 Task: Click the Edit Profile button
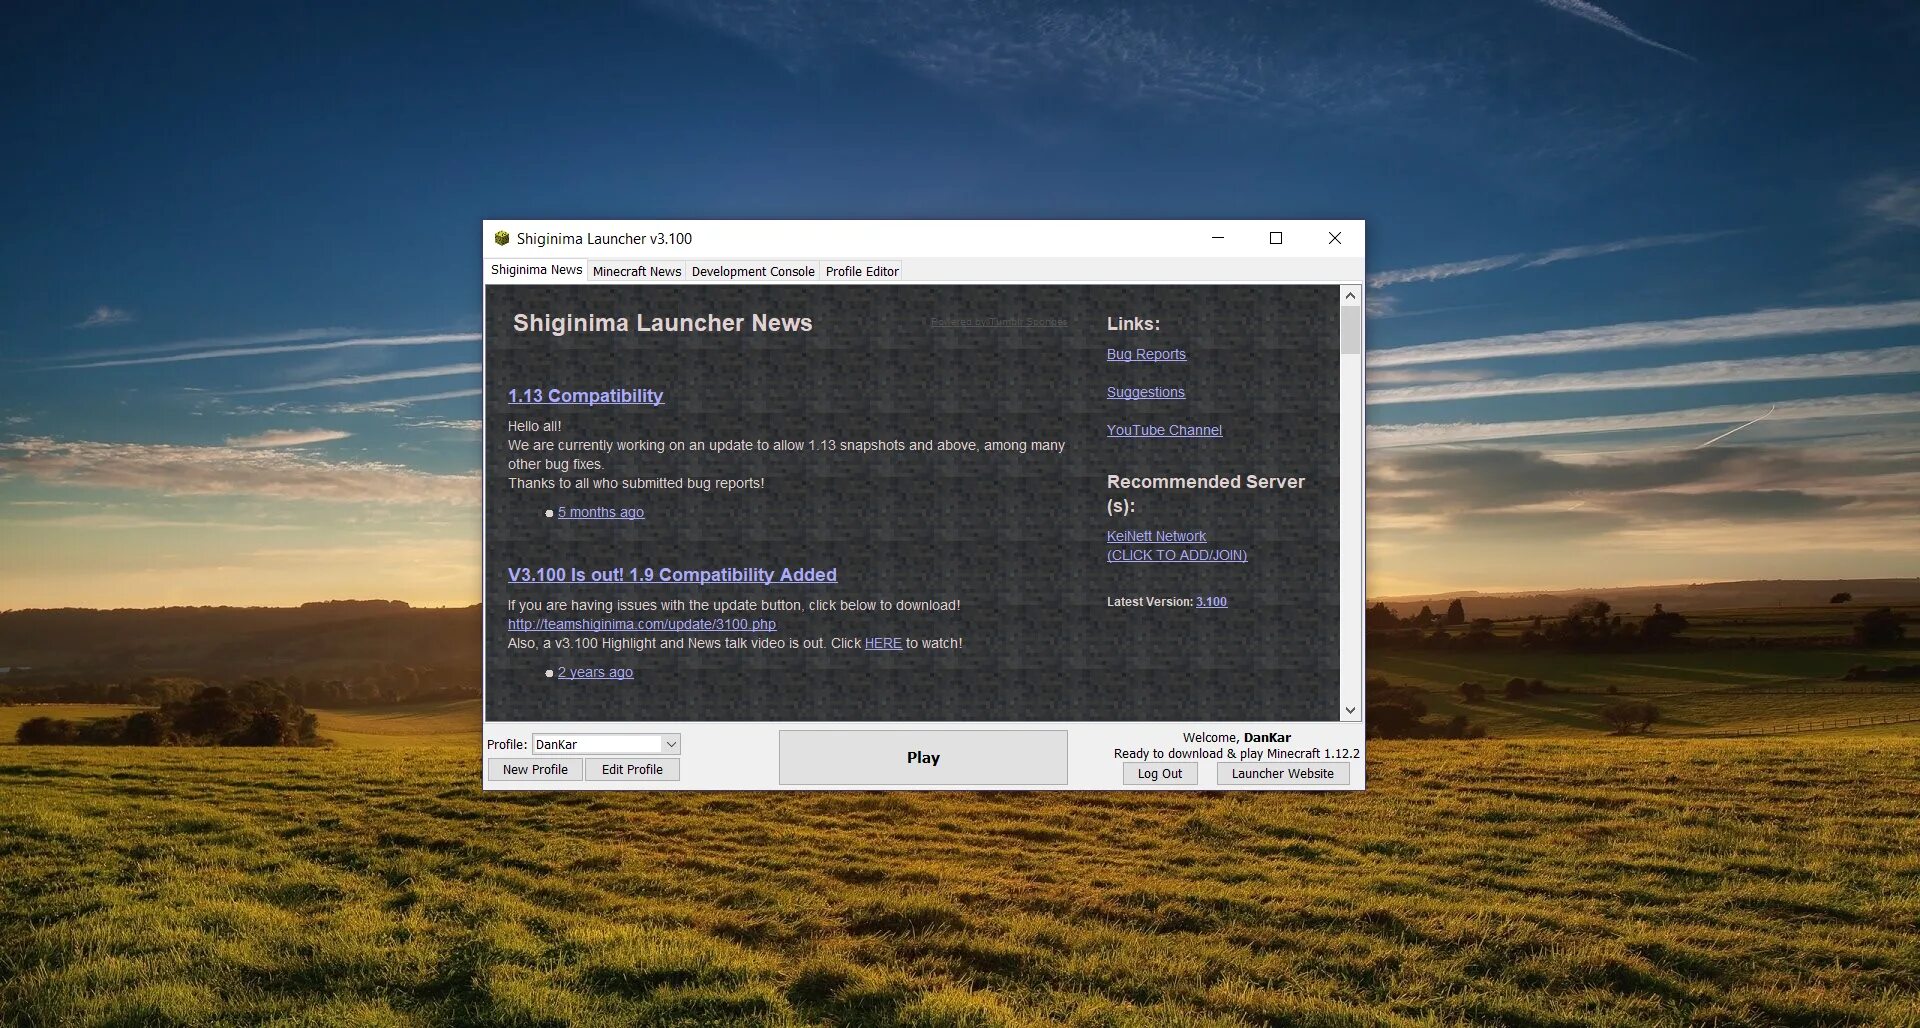tap(632, 770)
